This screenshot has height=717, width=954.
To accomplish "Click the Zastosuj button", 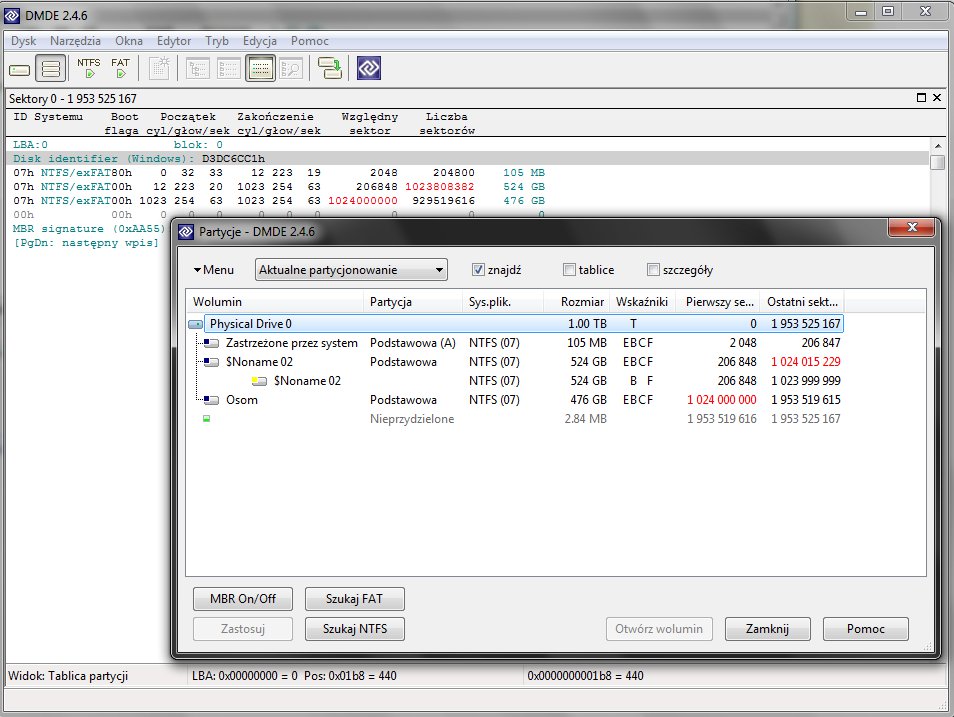I will [243, 629].
